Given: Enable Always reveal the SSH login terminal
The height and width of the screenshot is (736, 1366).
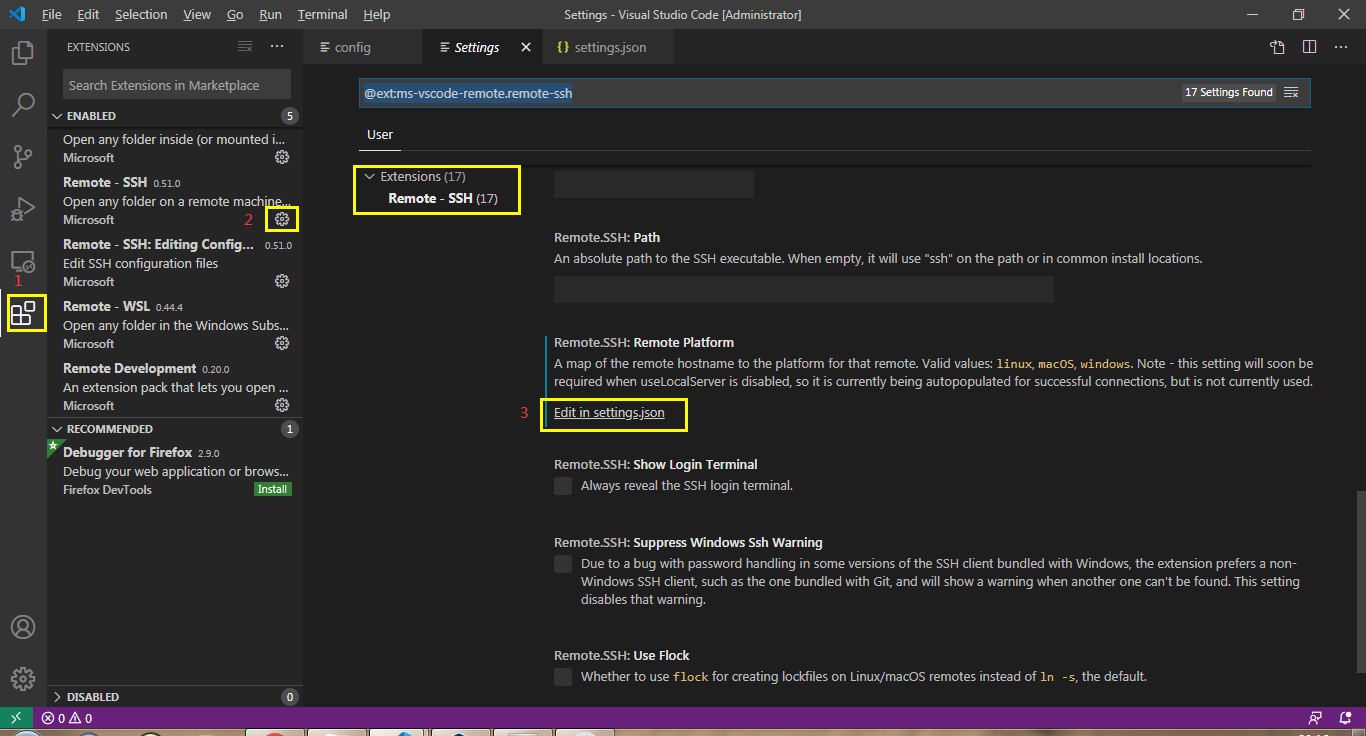Looking at the screenshot, I should (563, 485).
